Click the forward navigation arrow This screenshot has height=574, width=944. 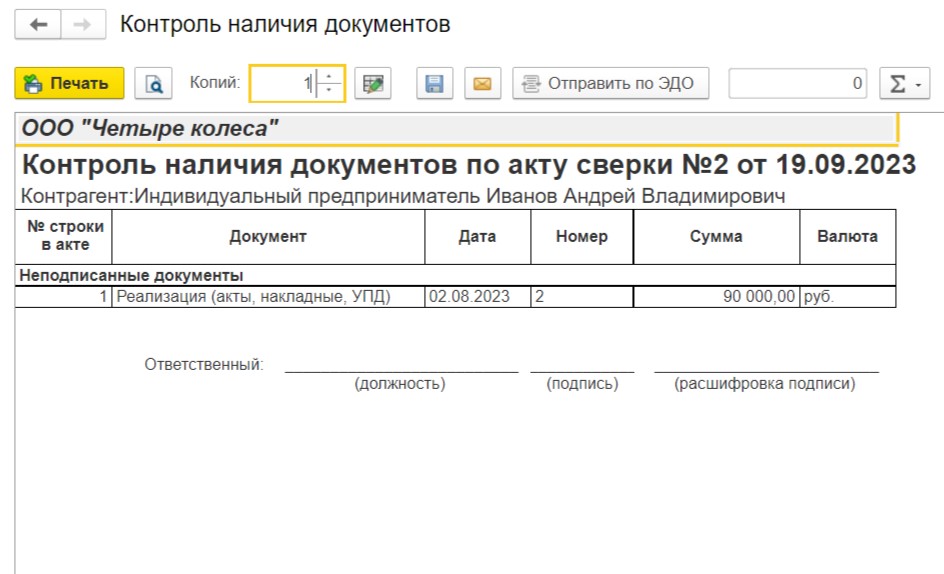83,25
